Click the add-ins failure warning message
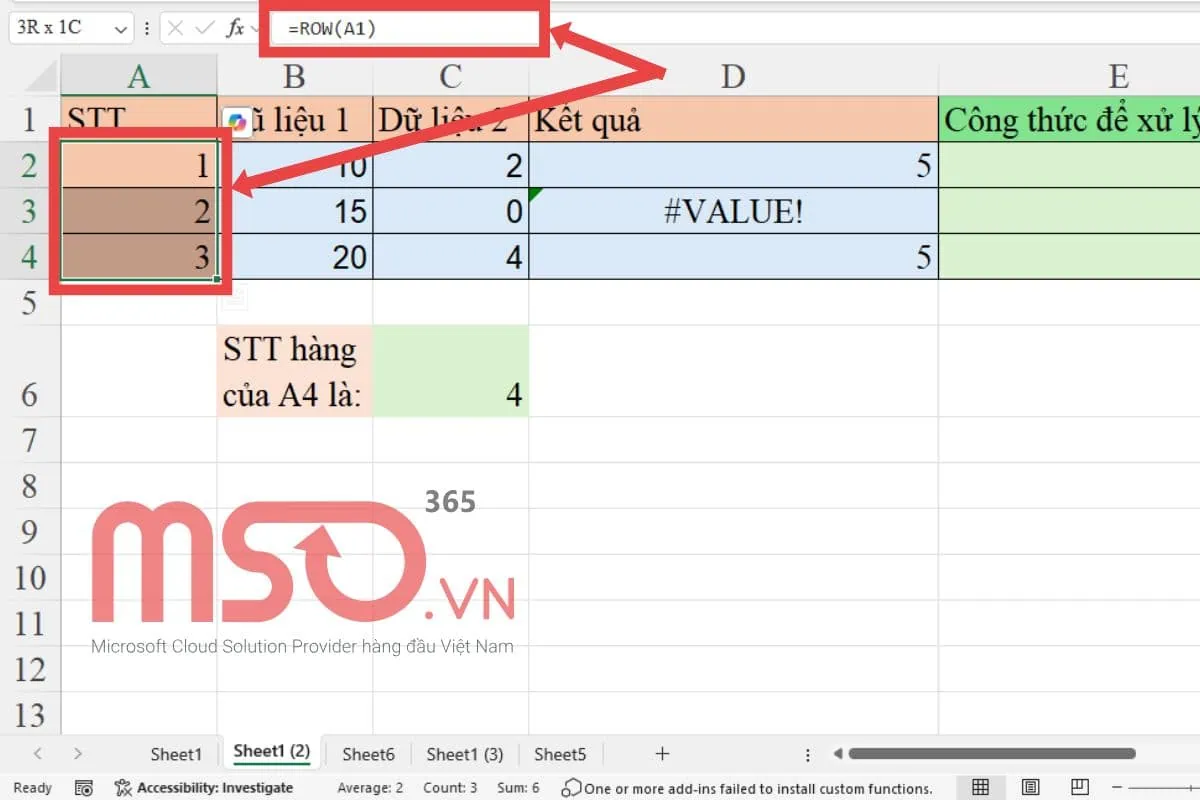The width and height of the screenshot is (1200, 800). click(x=750, y=788)
